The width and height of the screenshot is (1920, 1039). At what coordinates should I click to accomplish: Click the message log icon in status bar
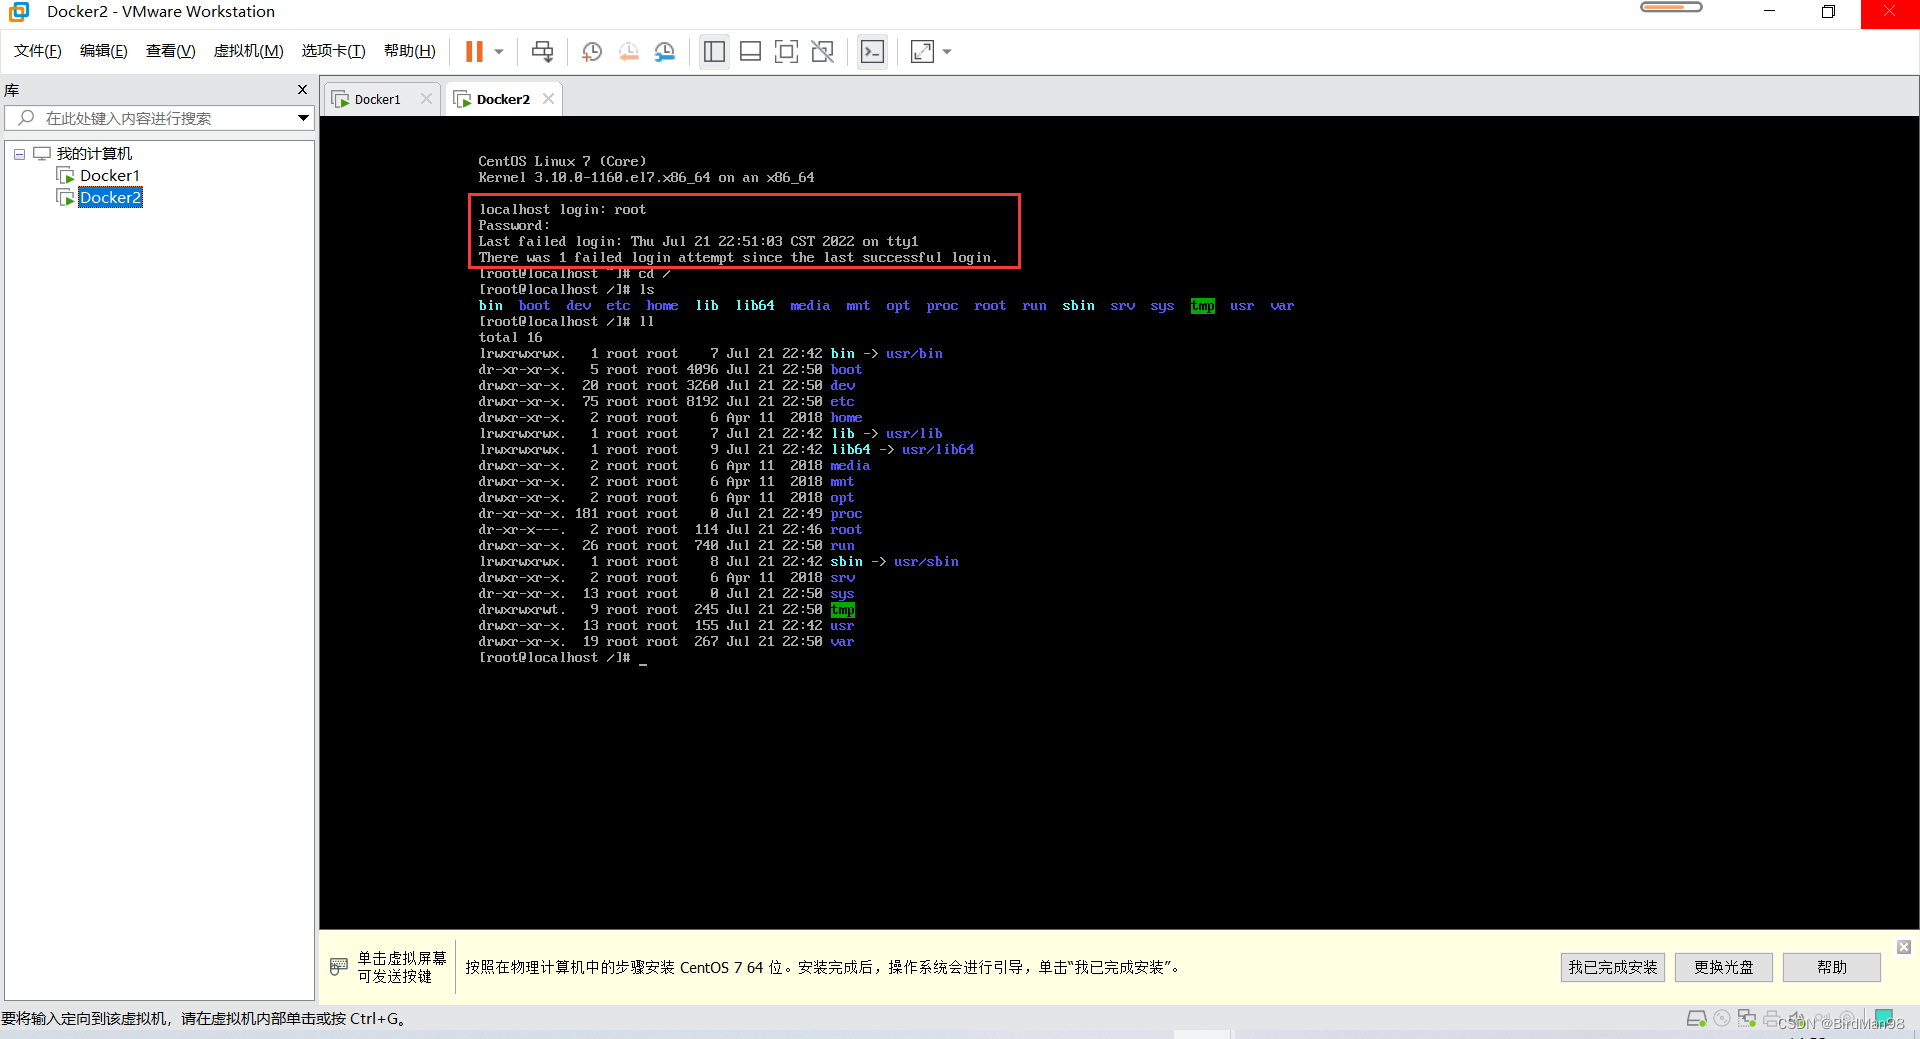coord(1884,1019)
